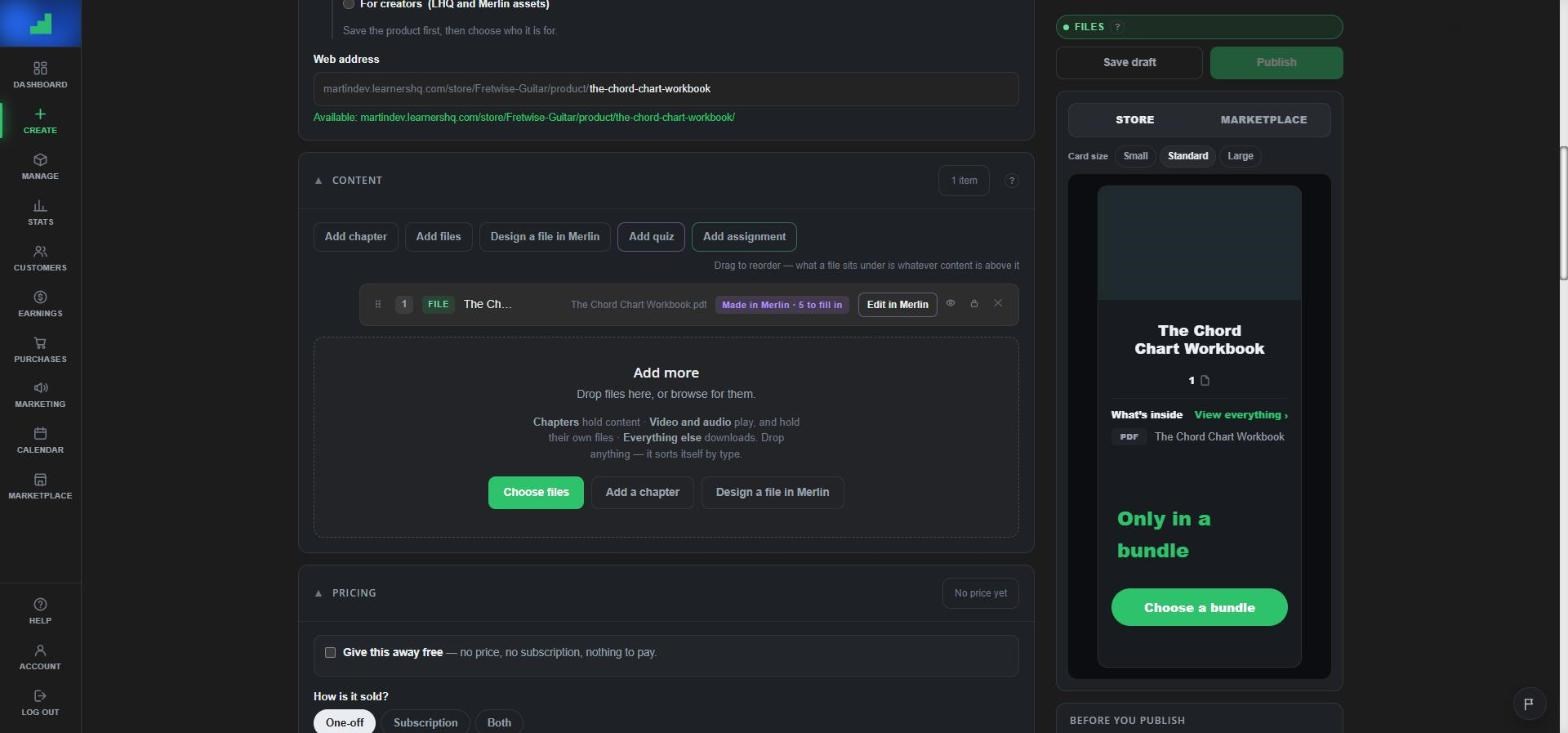
Task: Open Account settings icon
Action: (x=40, y=650)
